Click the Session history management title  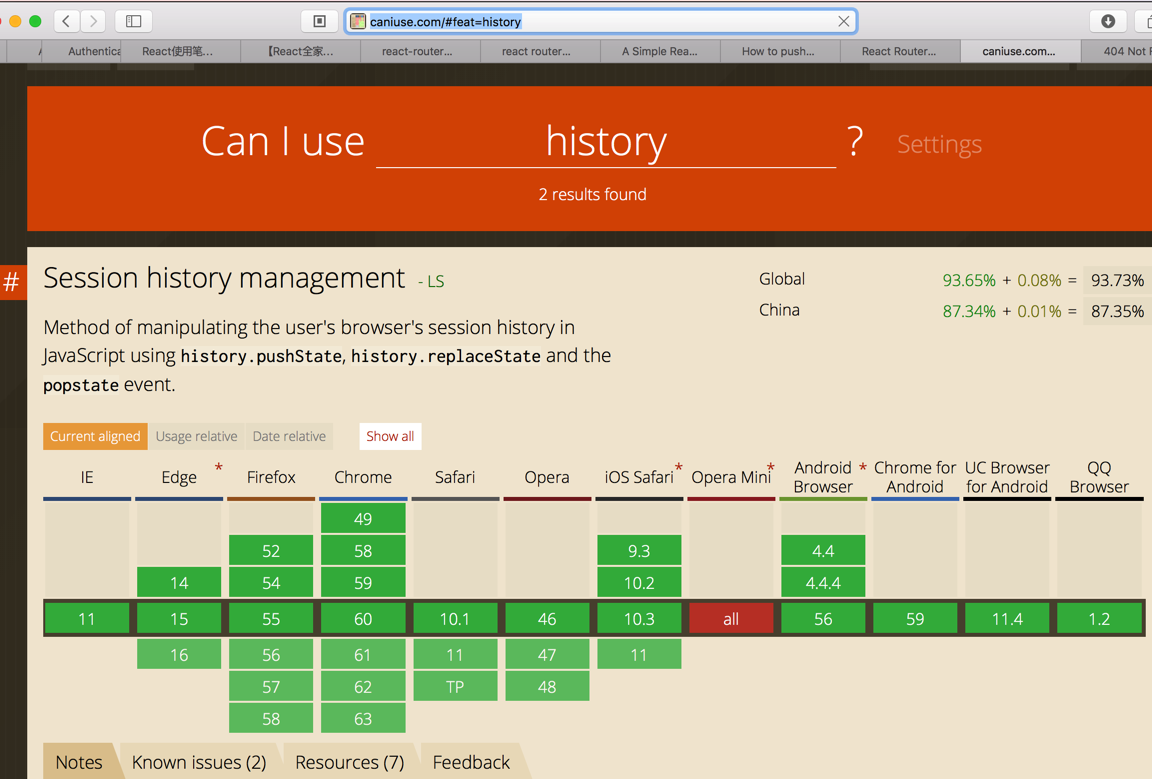click(224, 279)
